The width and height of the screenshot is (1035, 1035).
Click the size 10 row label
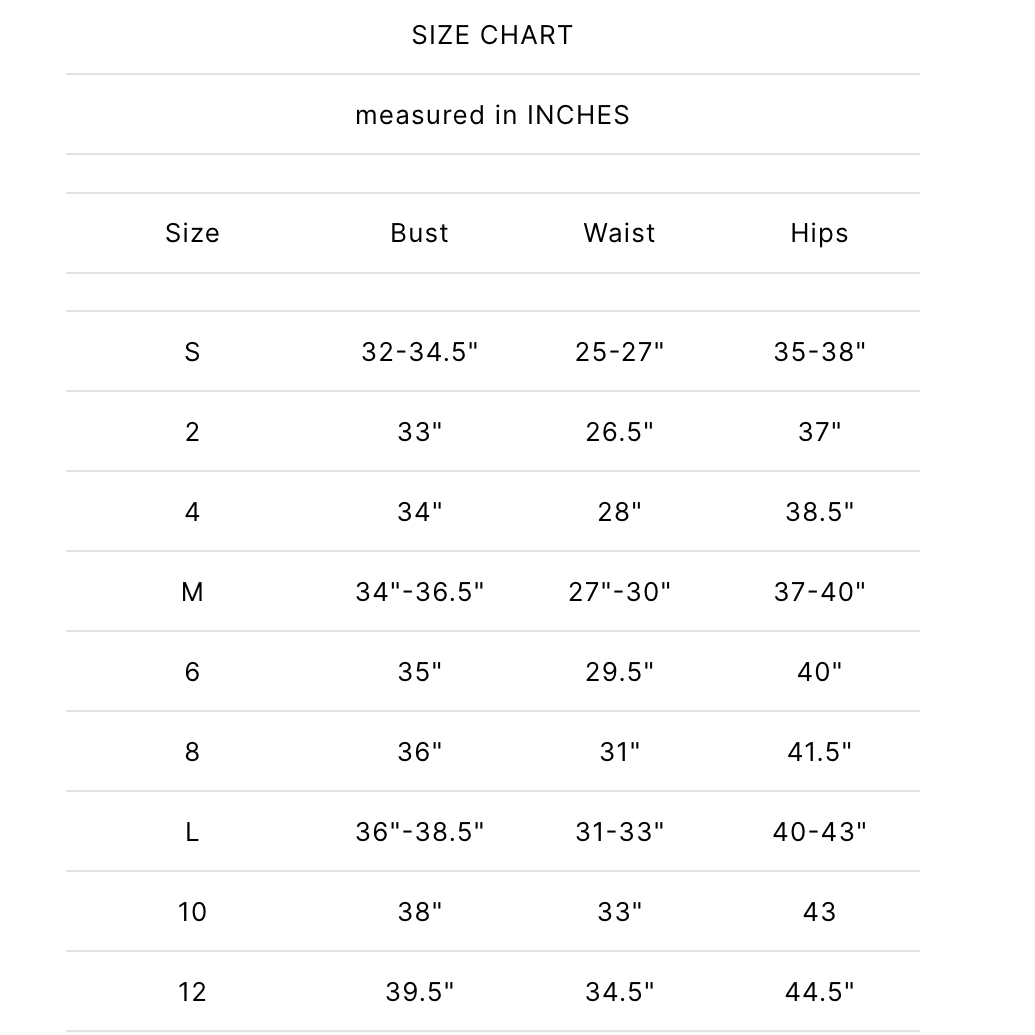(192, 912)
